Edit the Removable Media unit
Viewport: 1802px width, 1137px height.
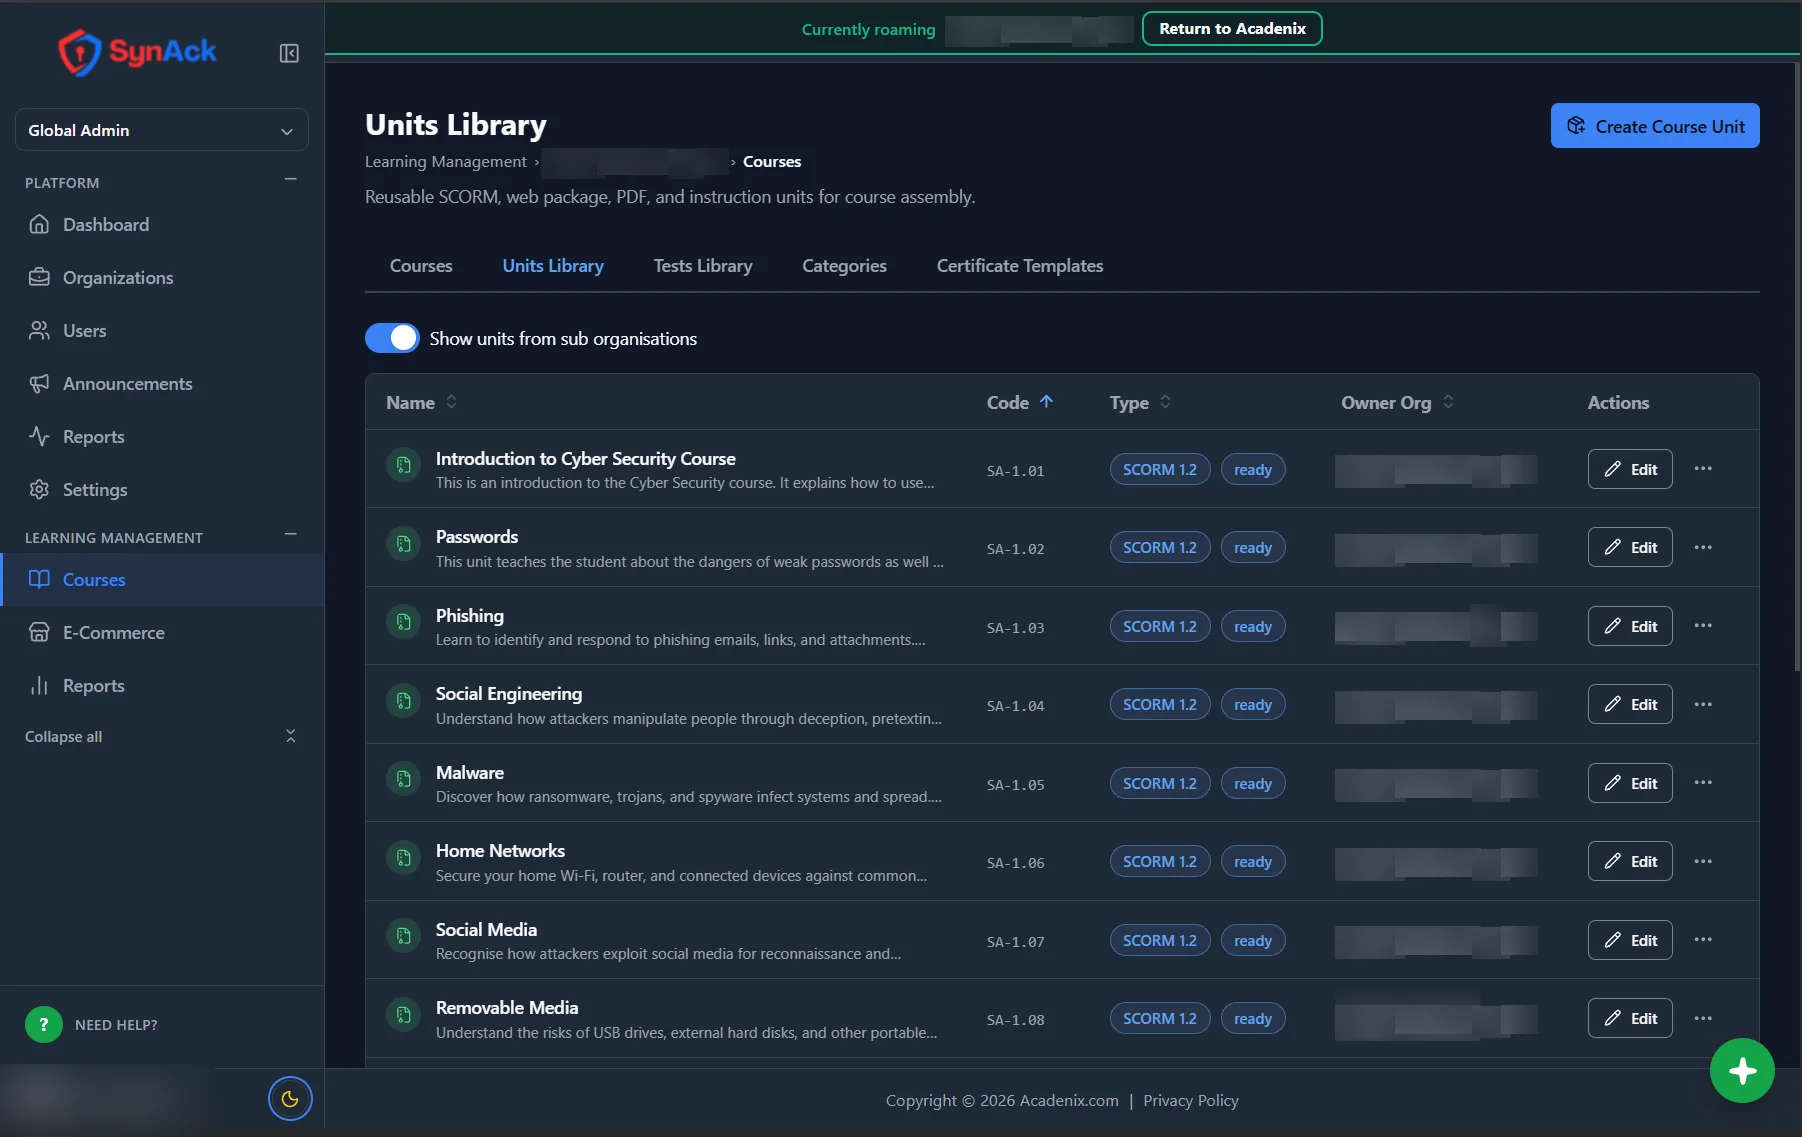[x=1630, y=1018]
